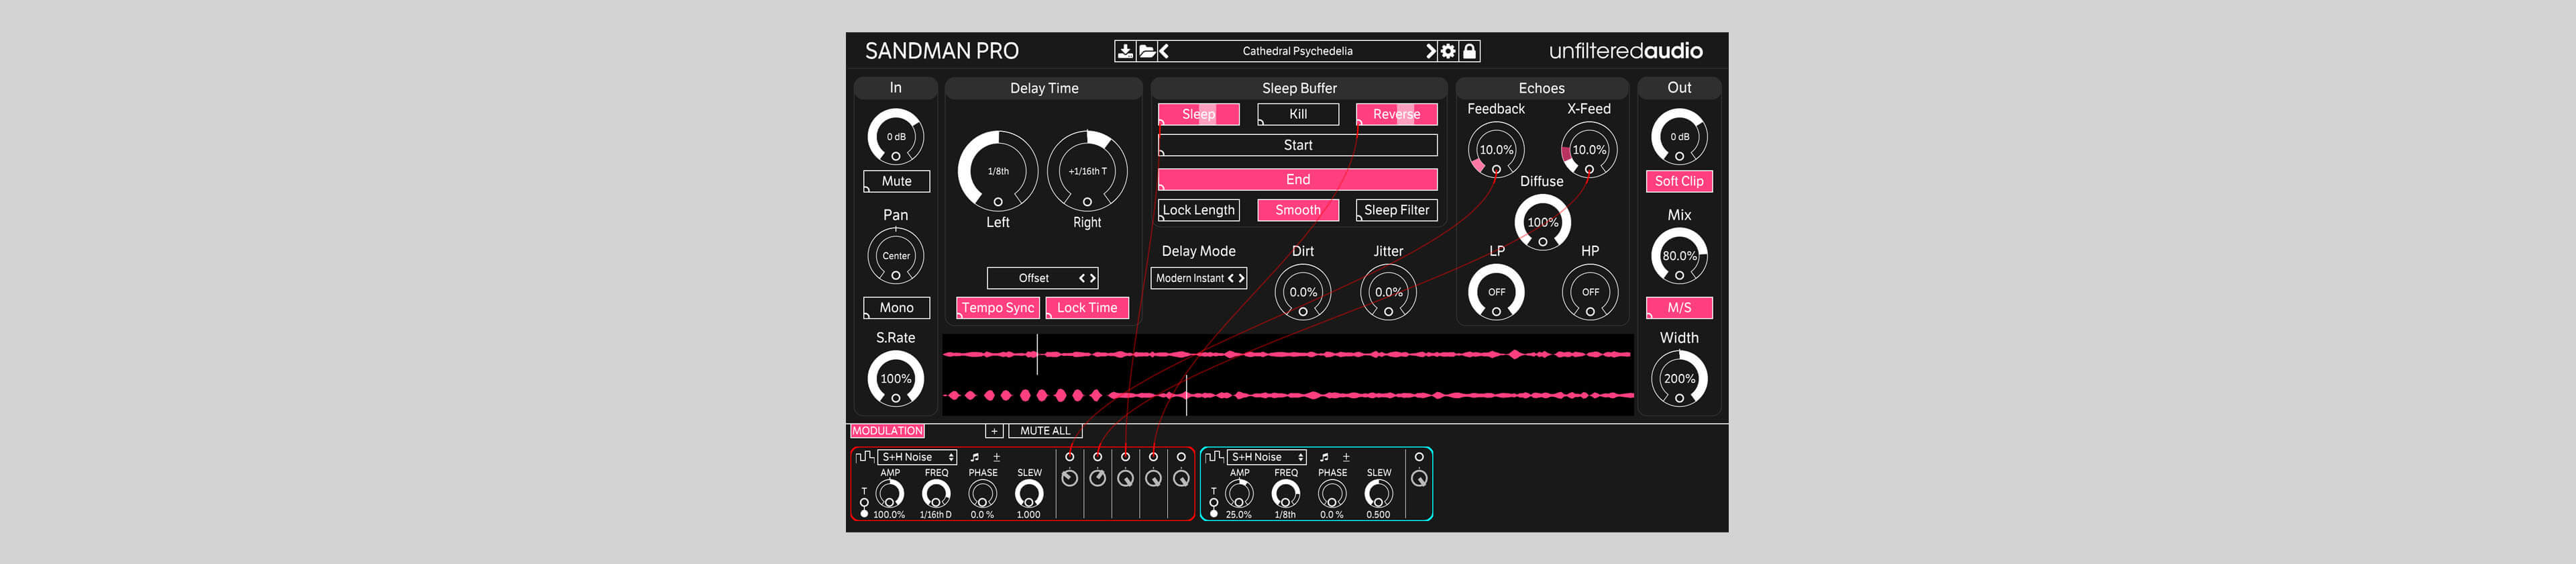Toggle the Kill button in Sleep Buffer
This screenshot has height=564, width=2576.
coord(1297,114)
